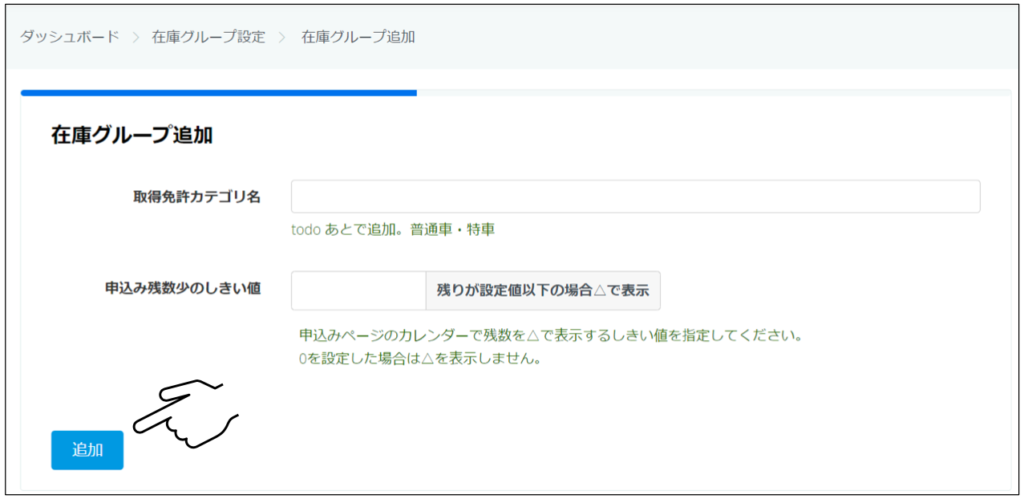
Task: Click the blue filled portion of progress bar
Action: click(218, 93)
